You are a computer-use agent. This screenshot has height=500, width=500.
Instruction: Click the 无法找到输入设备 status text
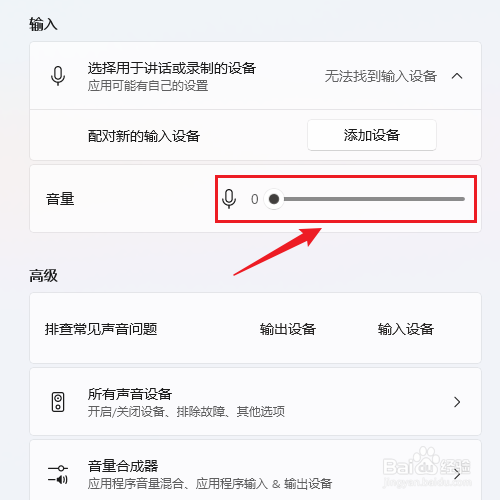381,76
